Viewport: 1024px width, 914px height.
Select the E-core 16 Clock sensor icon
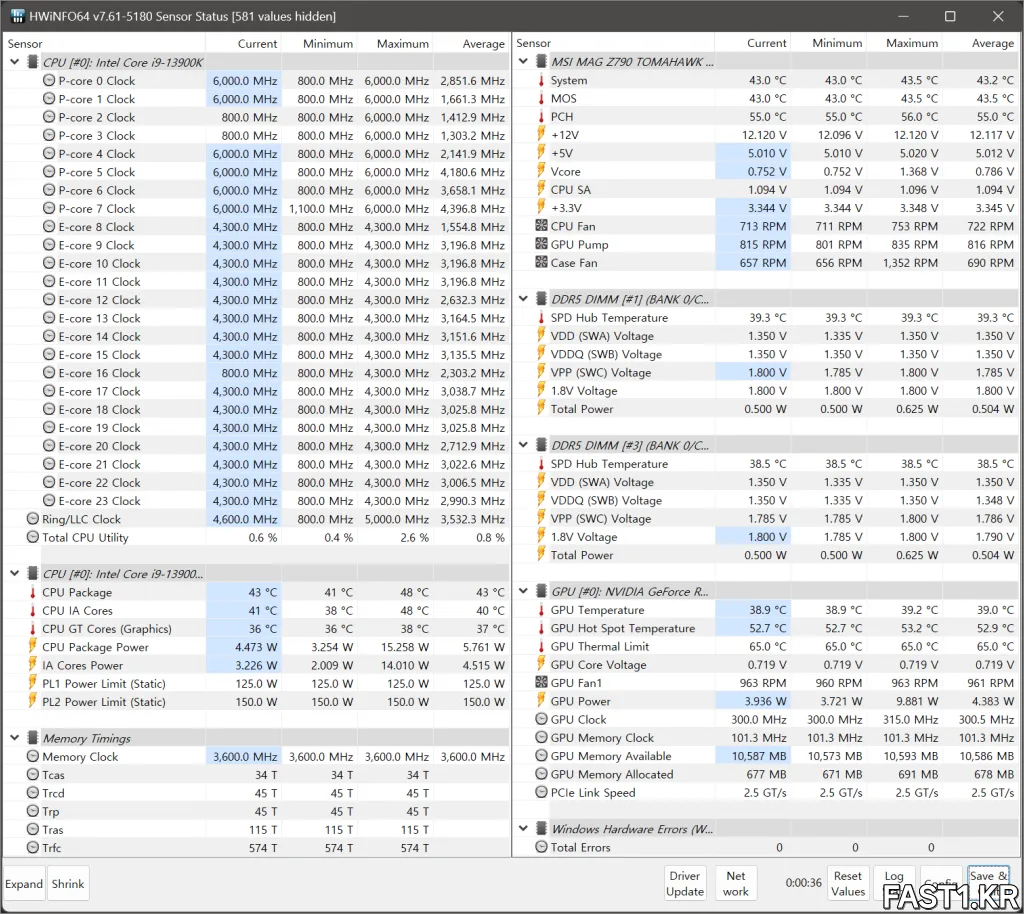[49, 373]
